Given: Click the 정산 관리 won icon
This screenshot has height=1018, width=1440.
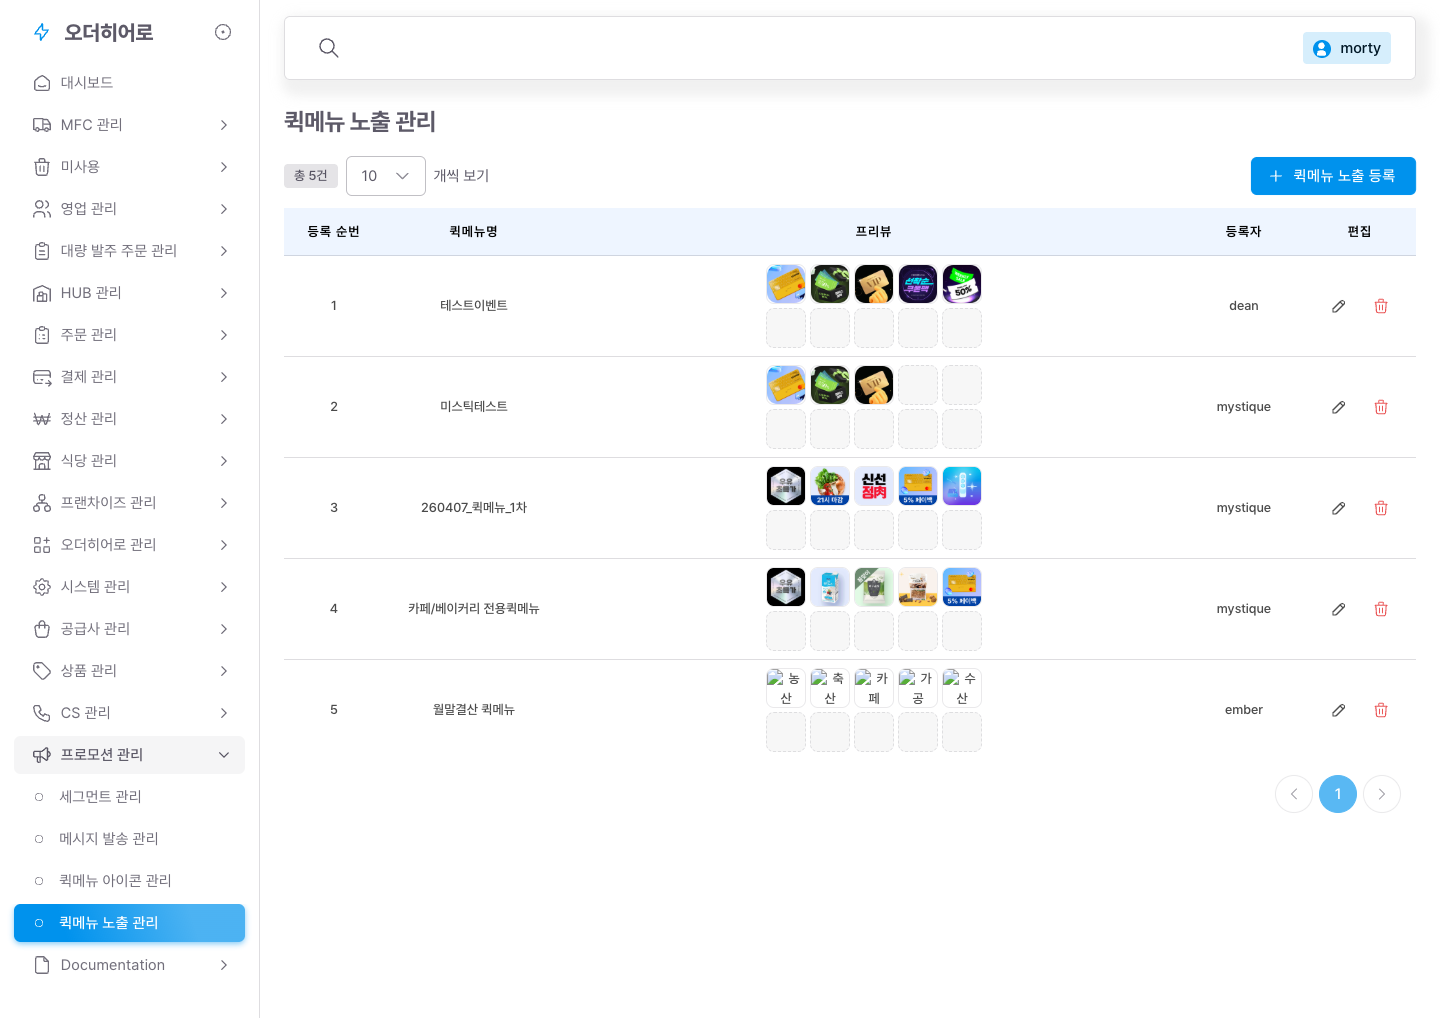Looking at the screenshot, I should (x=42, y=419).
